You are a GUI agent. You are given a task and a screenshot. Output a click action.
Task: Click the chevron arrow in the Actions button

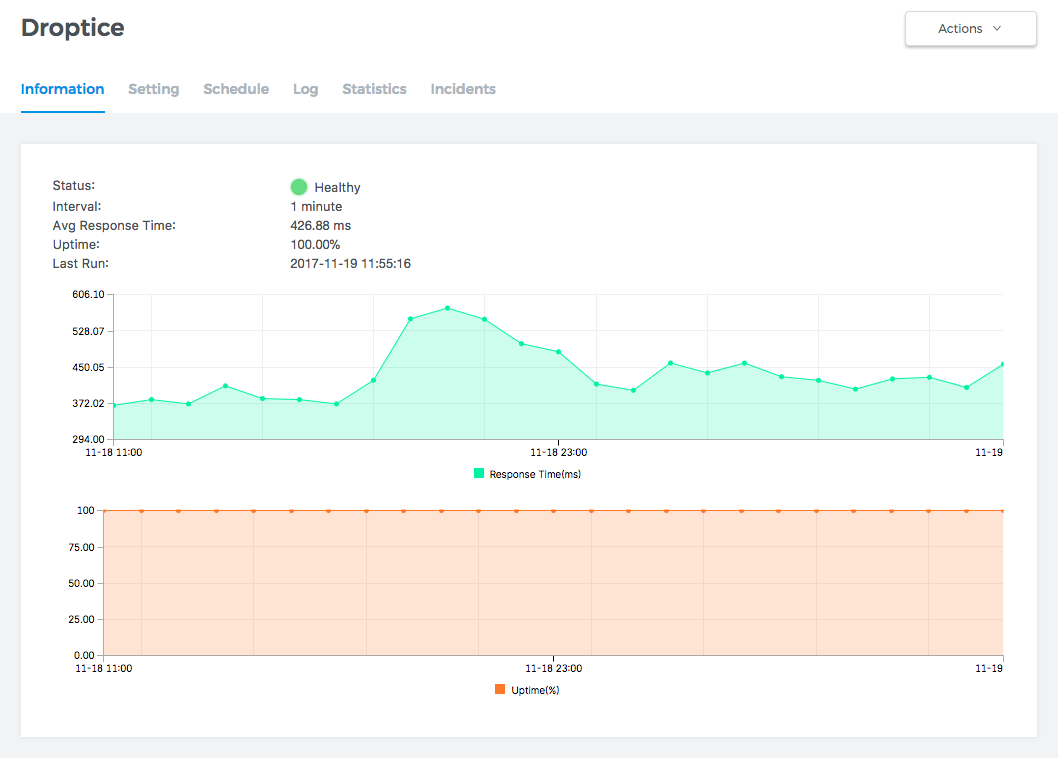pyautogui.click(x=997, y=29)
